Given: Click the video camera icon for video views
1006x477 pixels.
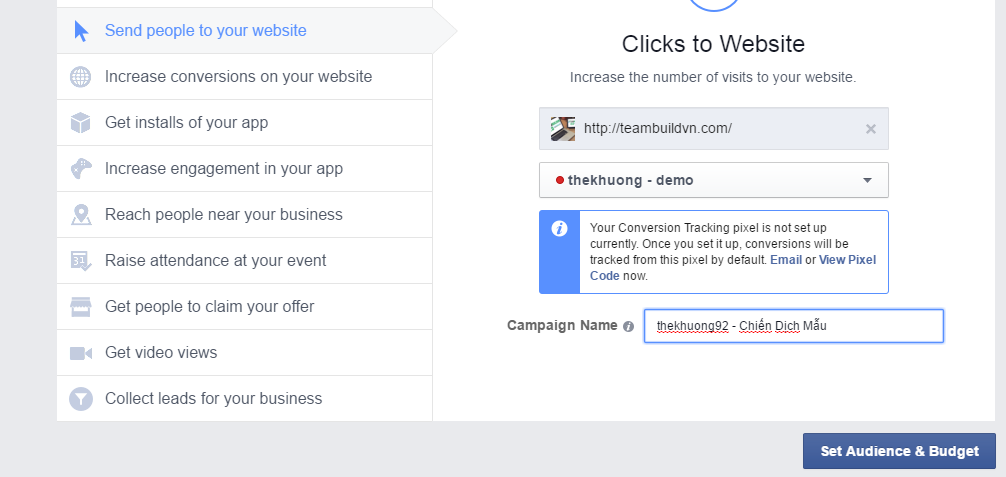Looking at the screenshot, I should [81, 353].
